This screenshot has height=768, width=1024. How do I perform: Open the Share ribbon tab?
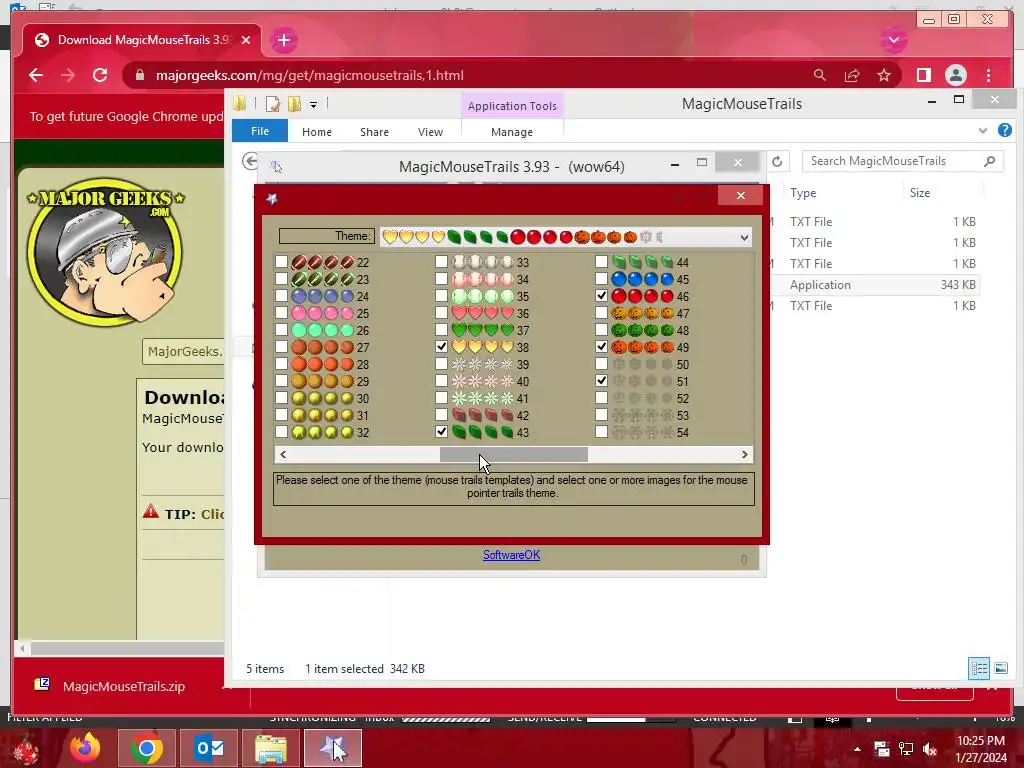click(374, 132)
